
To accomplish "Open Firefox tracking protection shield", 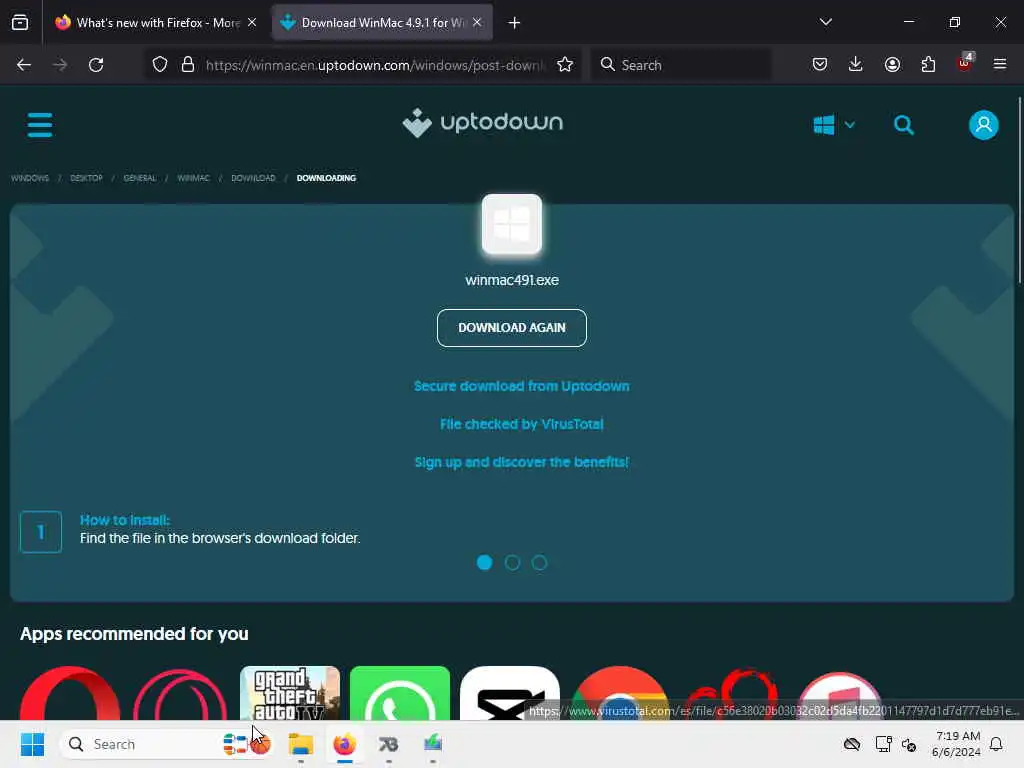I will (x=160, y=65).
